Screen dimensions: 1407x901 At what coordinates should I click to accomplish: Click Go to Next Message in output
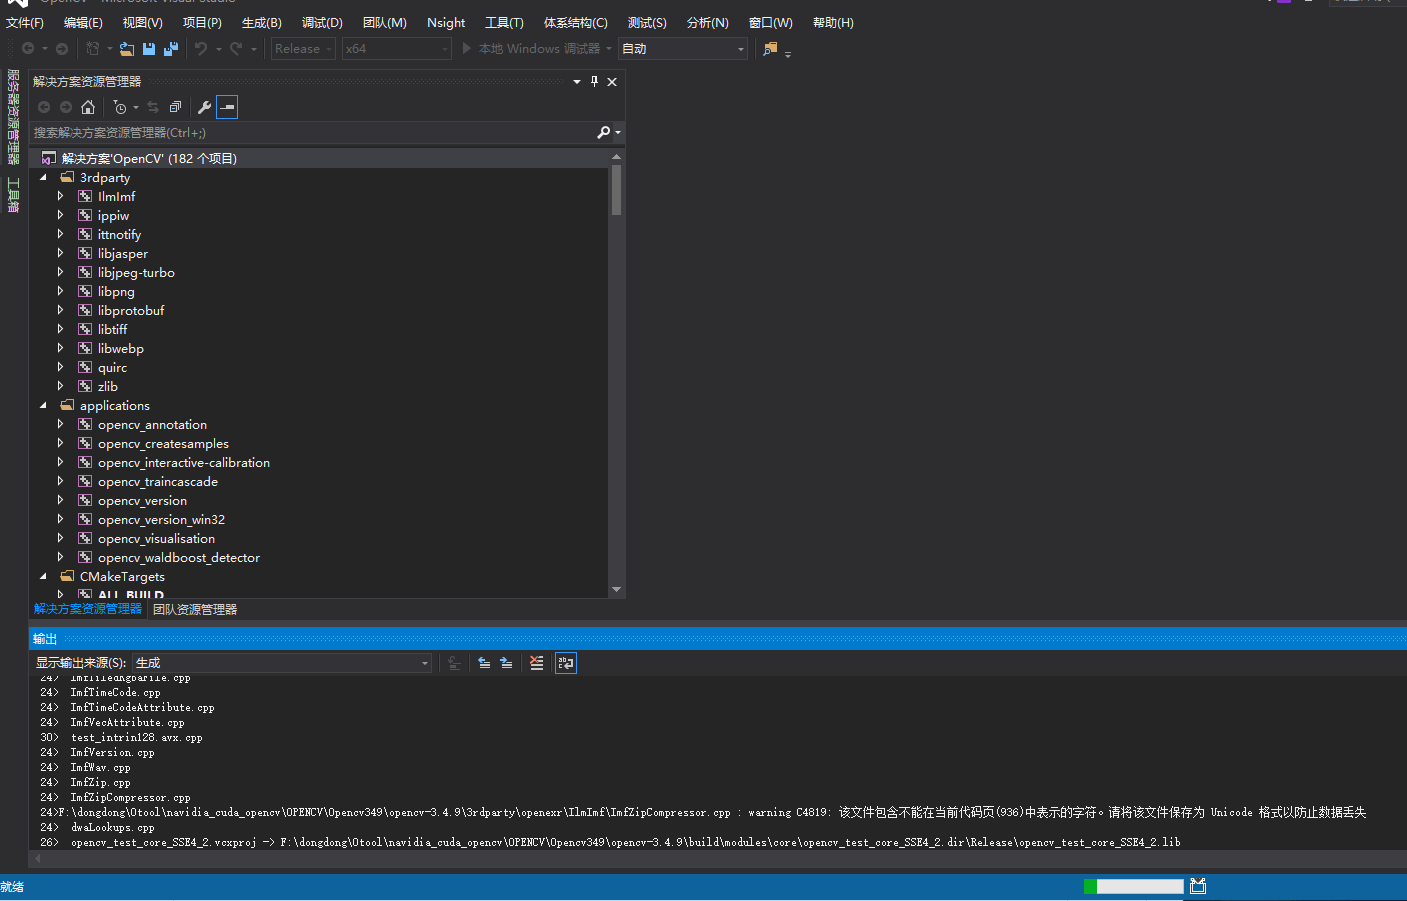point(506,663)
